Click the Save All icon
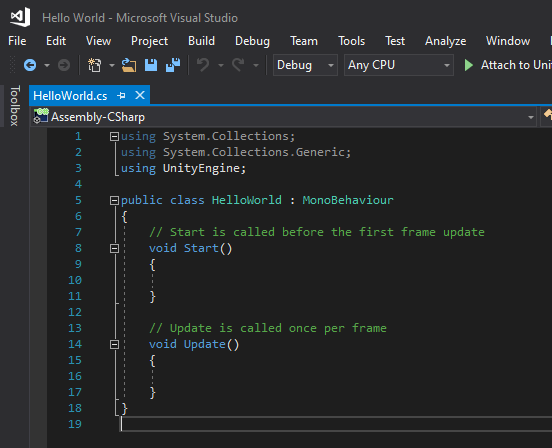Image resolution: width=552 pixels, height=448 pixels. (x=173, y=65)
